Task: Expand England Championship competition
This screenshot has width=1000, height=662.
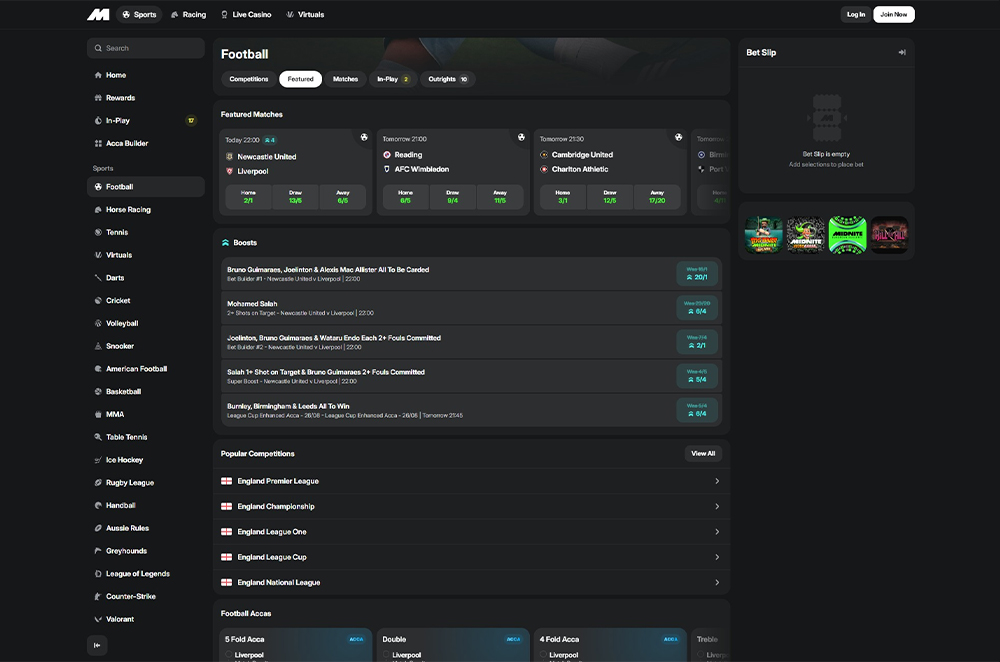Action: point(471,506)
